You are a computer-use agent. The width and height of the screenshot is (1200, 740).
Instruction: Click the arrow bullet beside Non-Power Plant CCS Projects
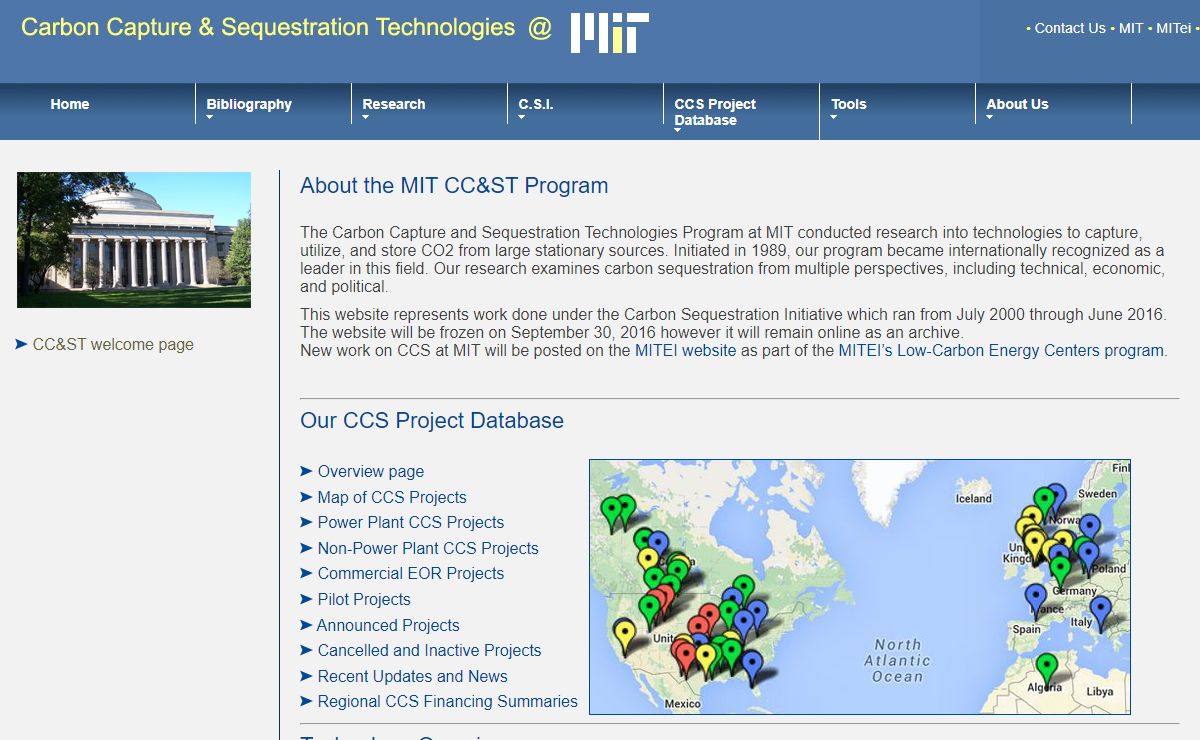[306, 548]
